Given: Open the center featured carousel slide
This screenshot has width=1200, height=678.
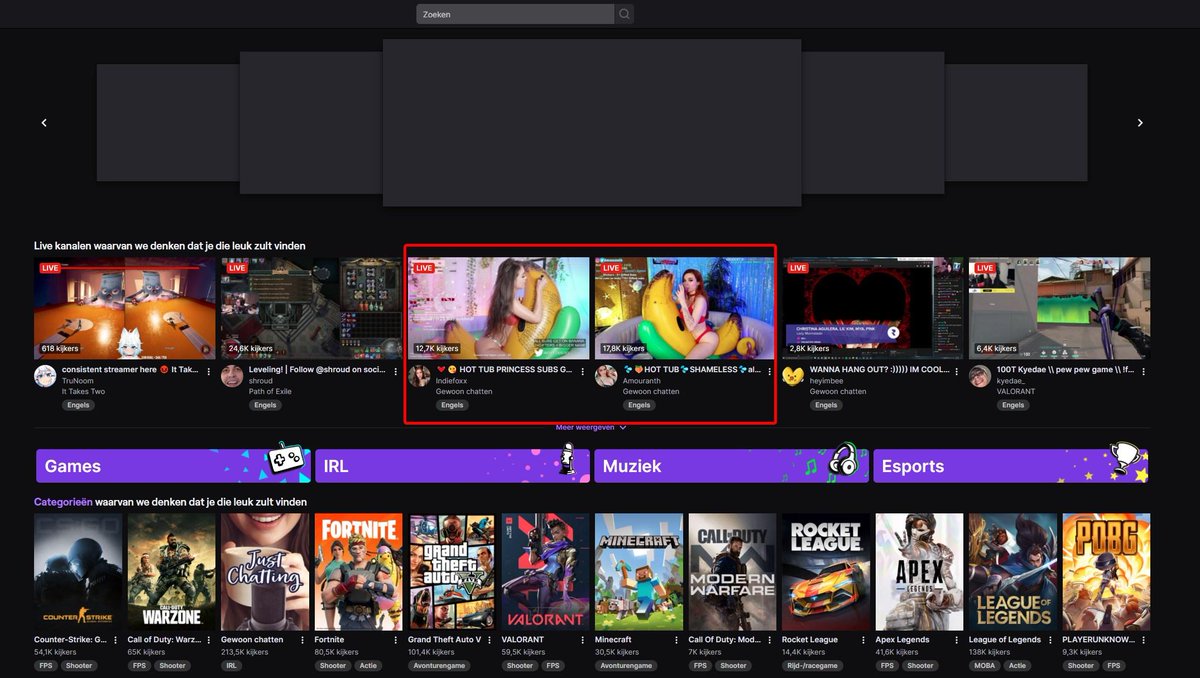Looking at the screenshot, I should tap(592, 123).
